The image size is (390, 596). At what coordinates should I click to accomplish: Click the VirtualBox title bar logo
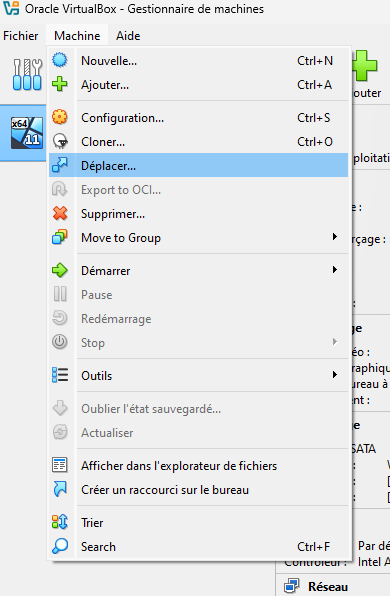pyautogui.click(x=11, y=8)
